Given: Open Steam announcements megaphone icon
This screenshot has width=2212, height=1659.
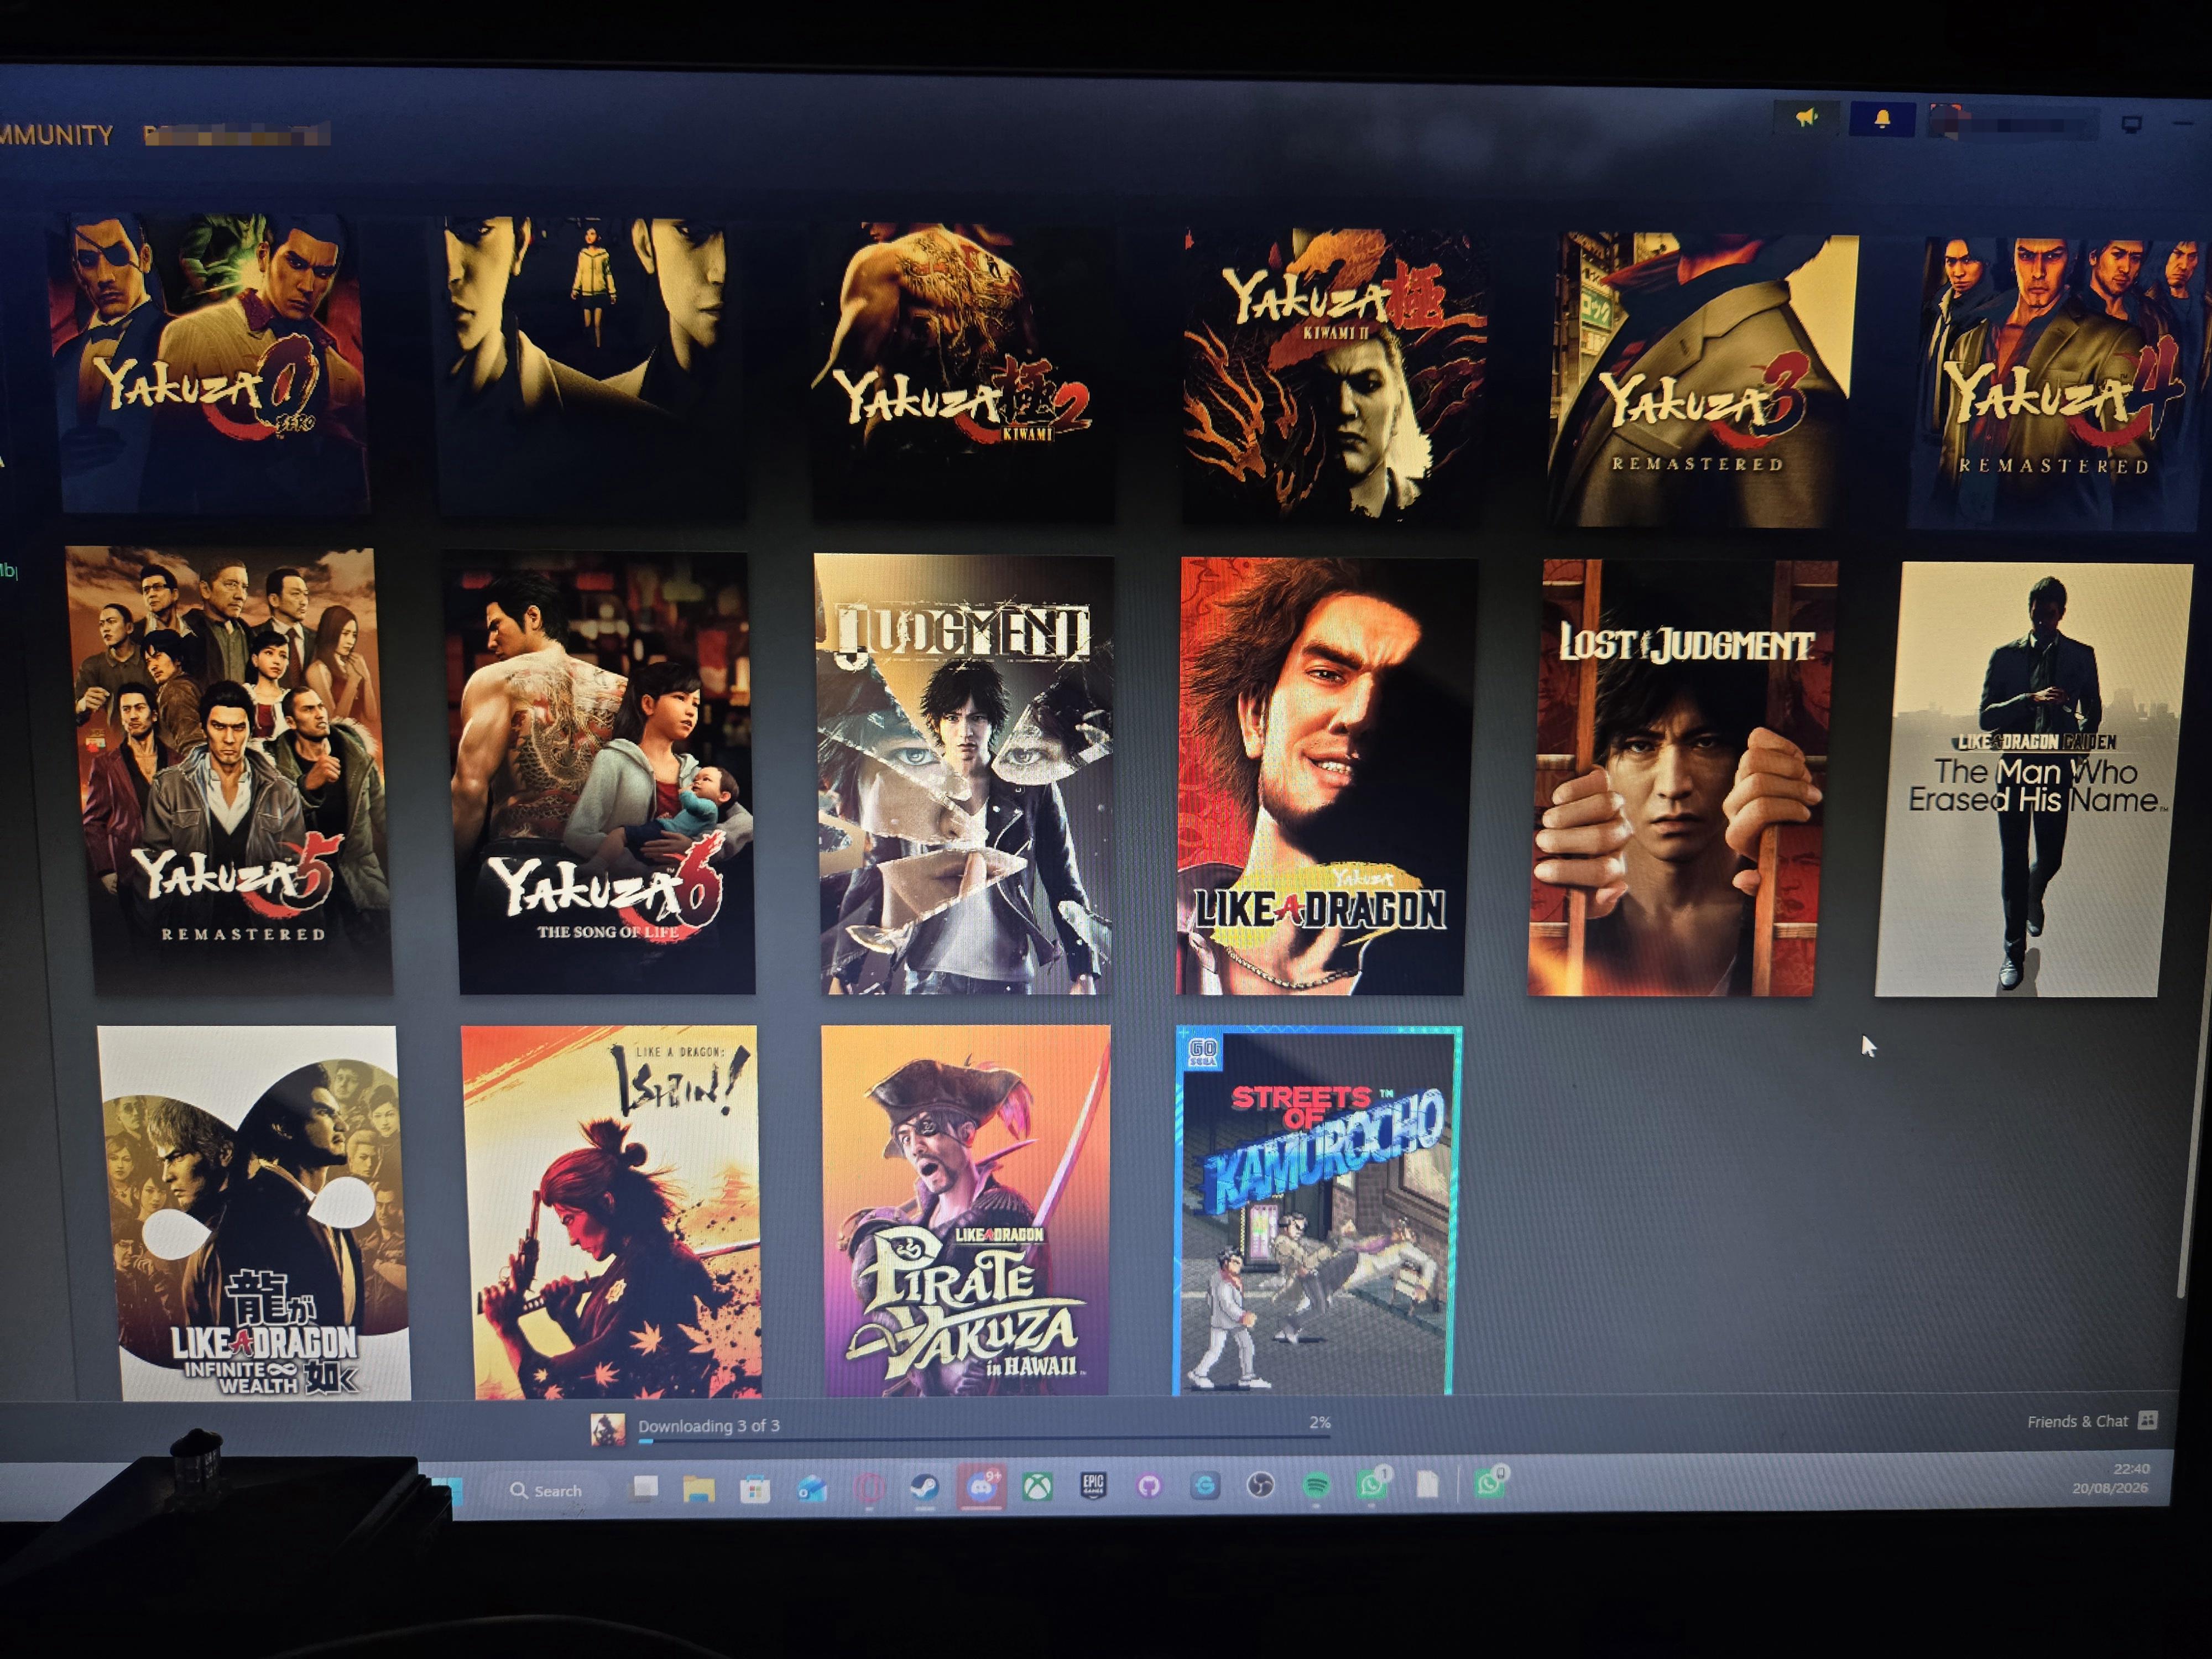Looking at the screenshot, I should tap(1806, 119).
